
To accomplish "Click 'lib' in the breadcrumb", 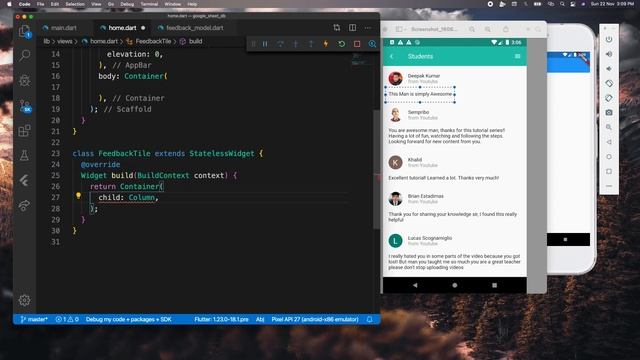I will click(47, 41).
